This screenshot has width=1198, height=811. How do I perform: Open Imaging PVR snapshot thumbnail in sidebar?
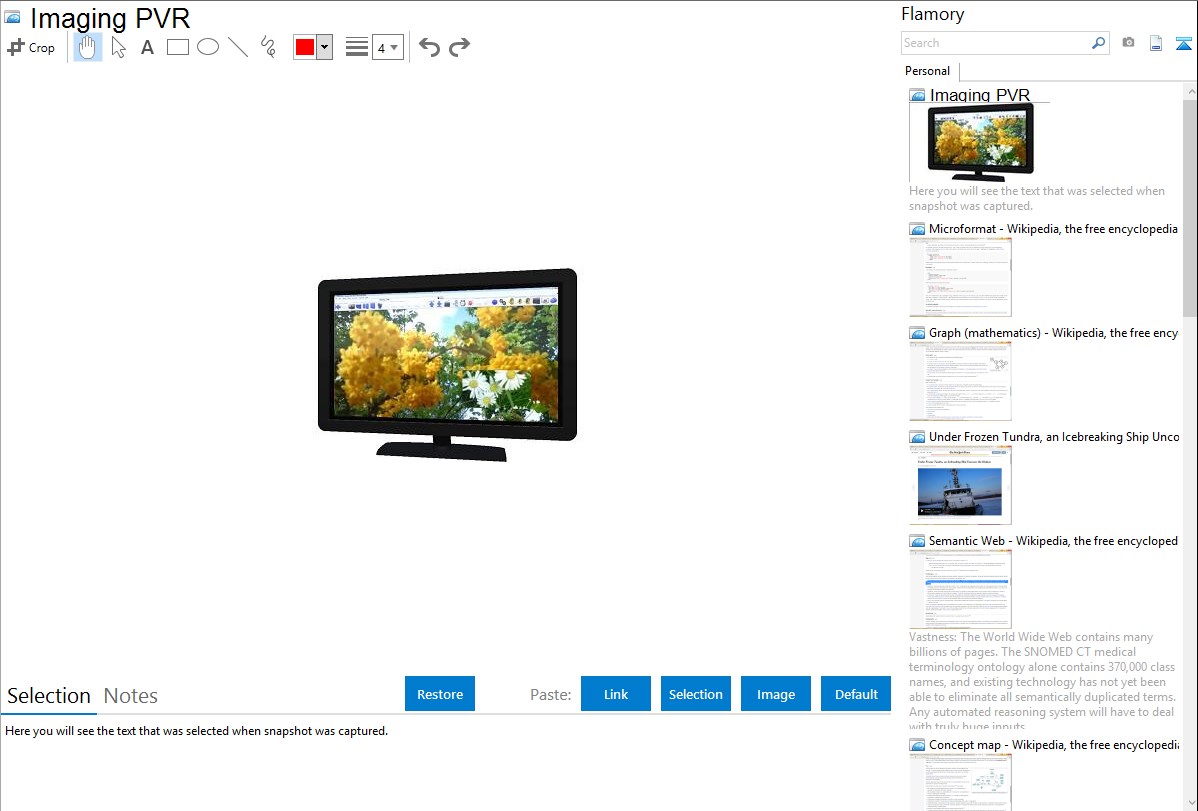(979, 142)
